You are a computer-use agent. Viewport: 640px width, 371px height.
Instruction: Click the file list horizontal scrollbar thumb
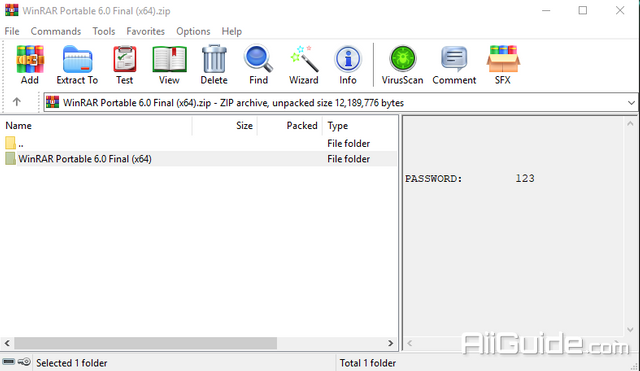[146, 343]
